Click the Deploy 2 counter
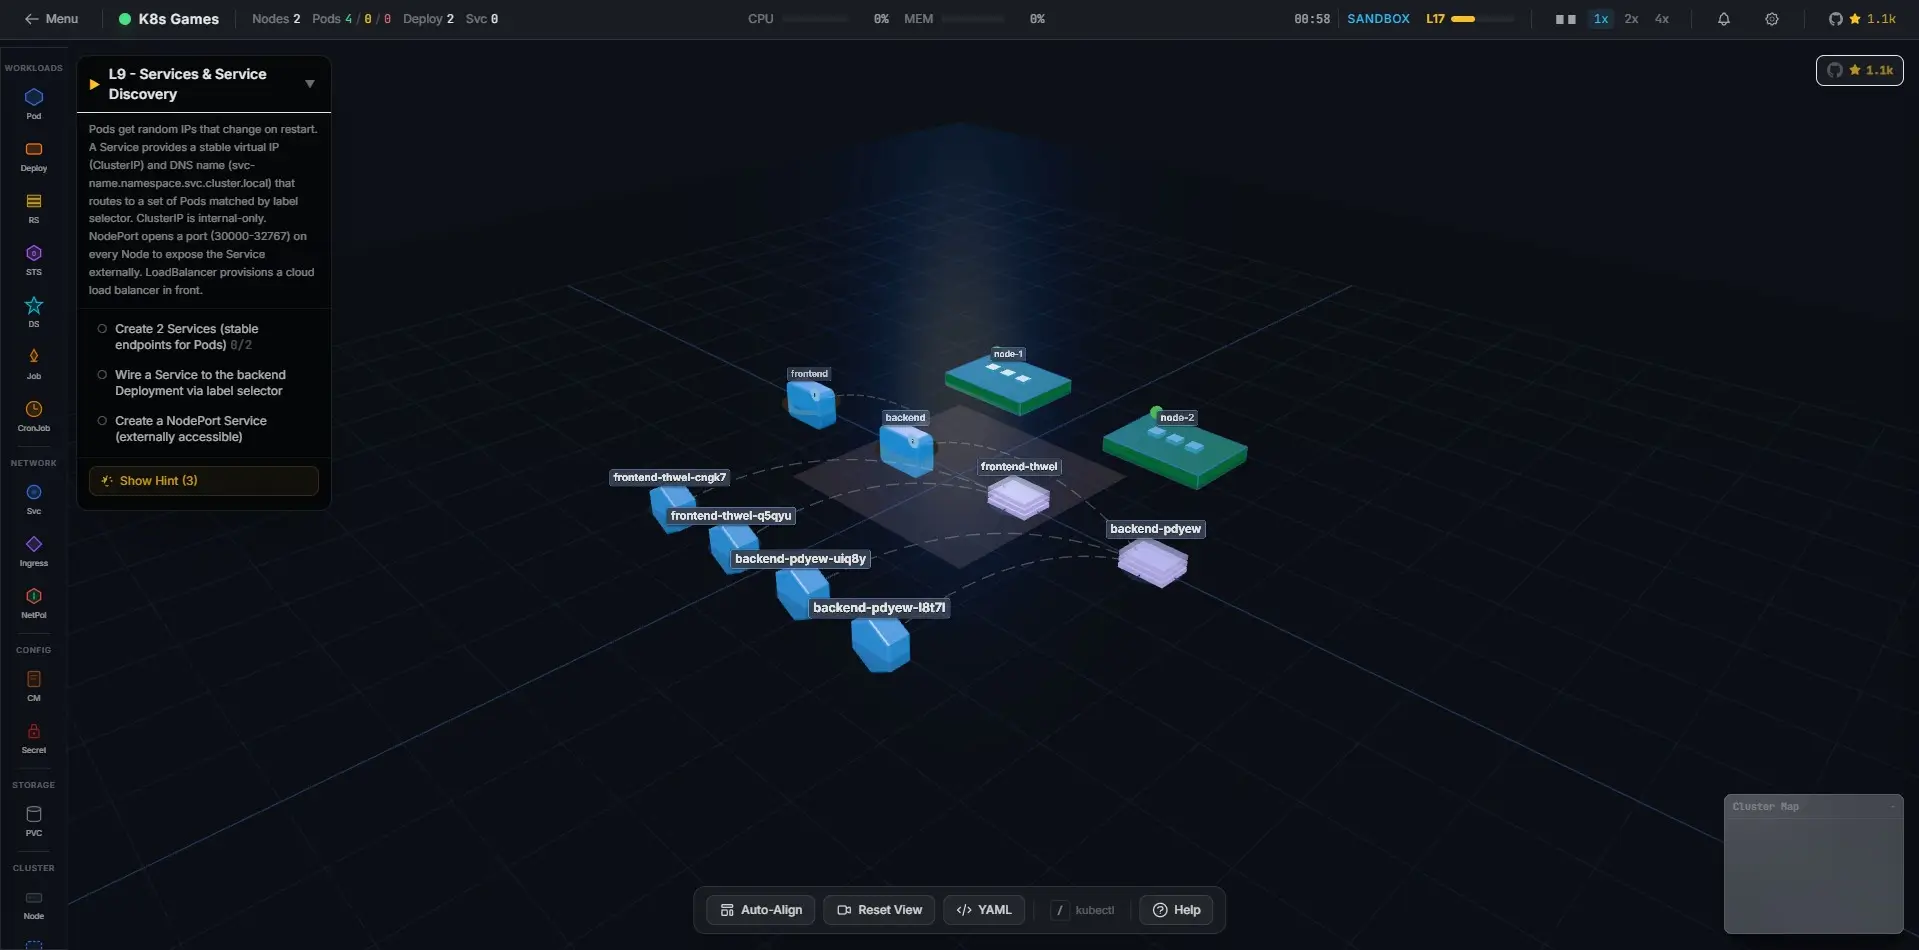Image resolution: width=1919 pixels, height=950 pixels. tap(428, 19)
